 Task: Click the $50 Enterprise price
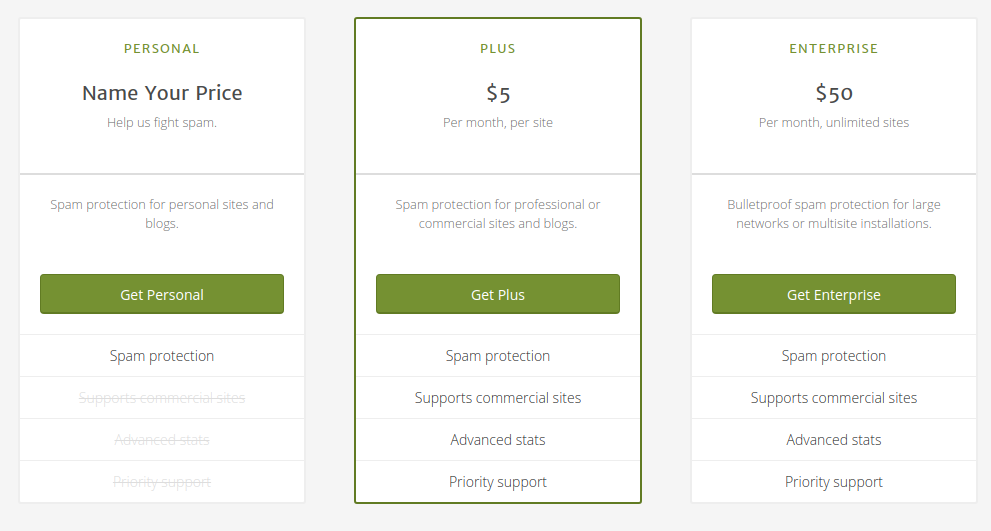pos(833,93)
